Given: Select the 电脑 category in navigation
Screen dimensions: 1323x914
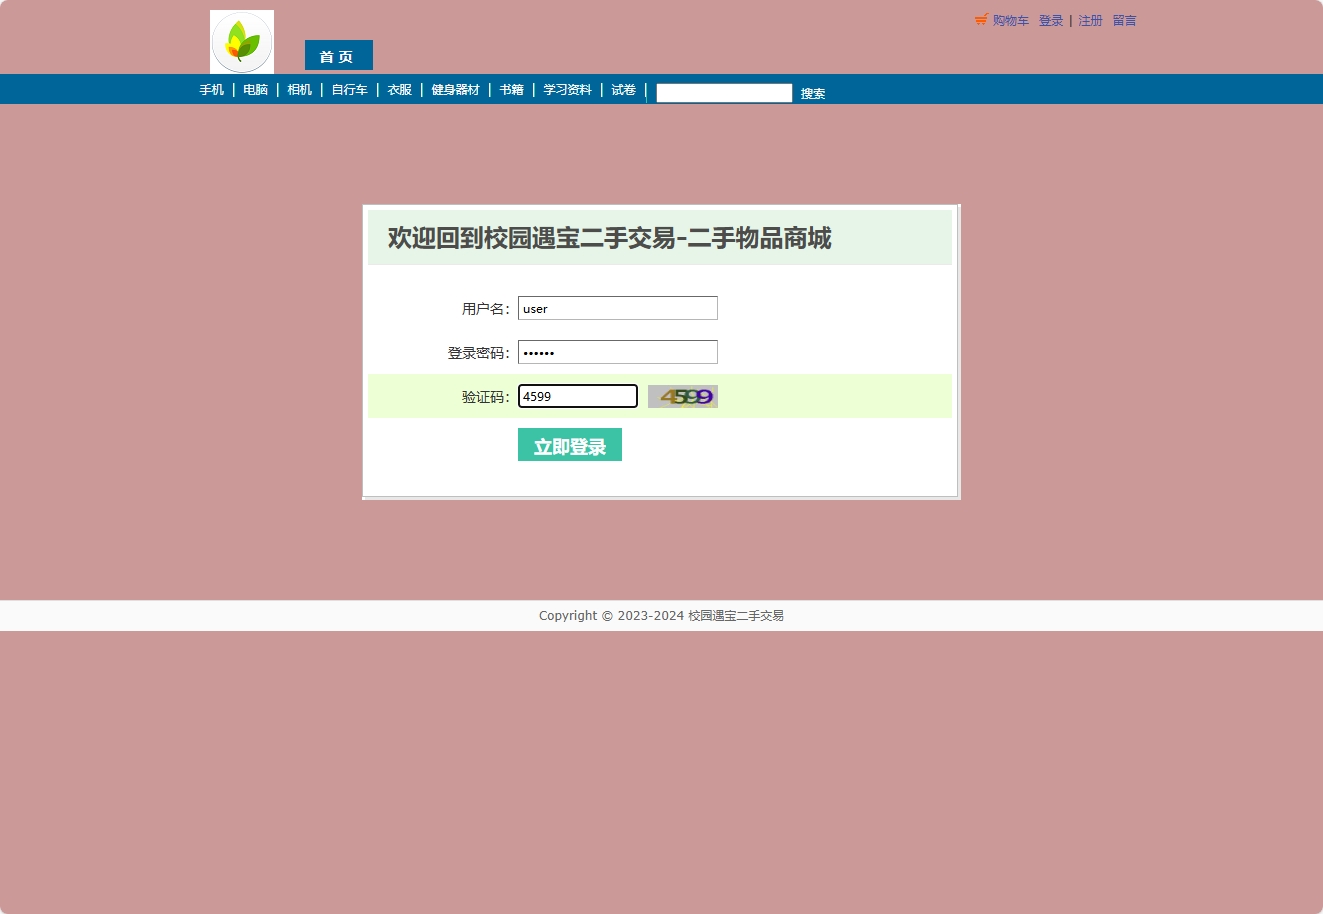Looking at the screenshot, I should [255, 89].
